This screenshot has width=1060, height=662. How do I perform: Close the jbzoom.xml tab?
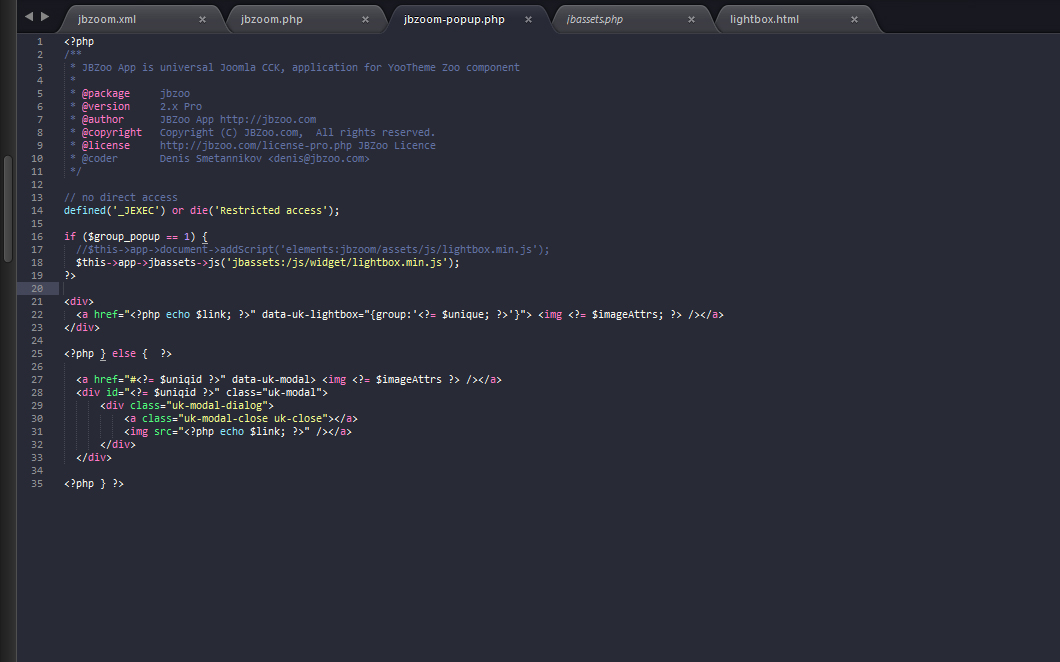pyautogui.click(x=202, y=19)
